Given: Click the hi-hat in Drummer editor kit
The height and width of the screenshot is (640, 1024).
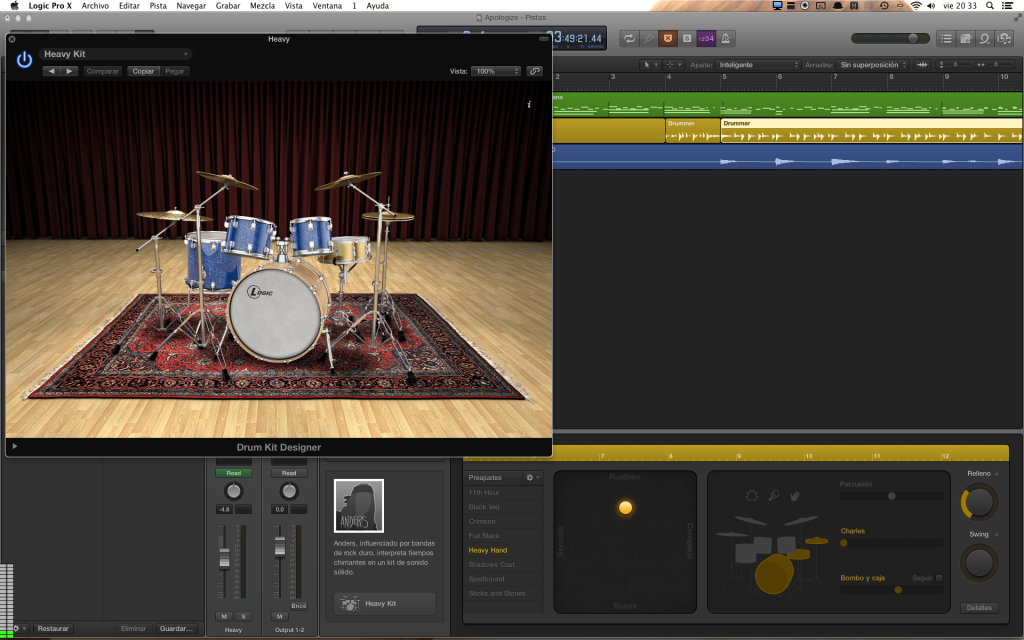Looking at the screenshot, I should 816,541.
